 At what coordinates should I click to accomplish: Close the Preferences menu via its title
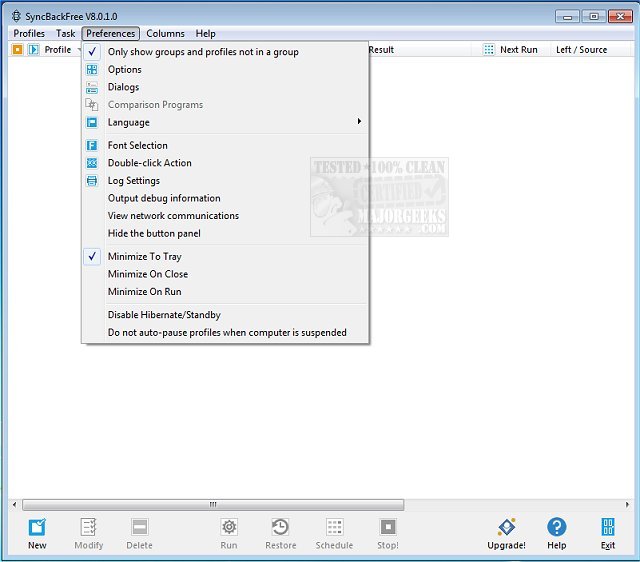coord(111,33)
